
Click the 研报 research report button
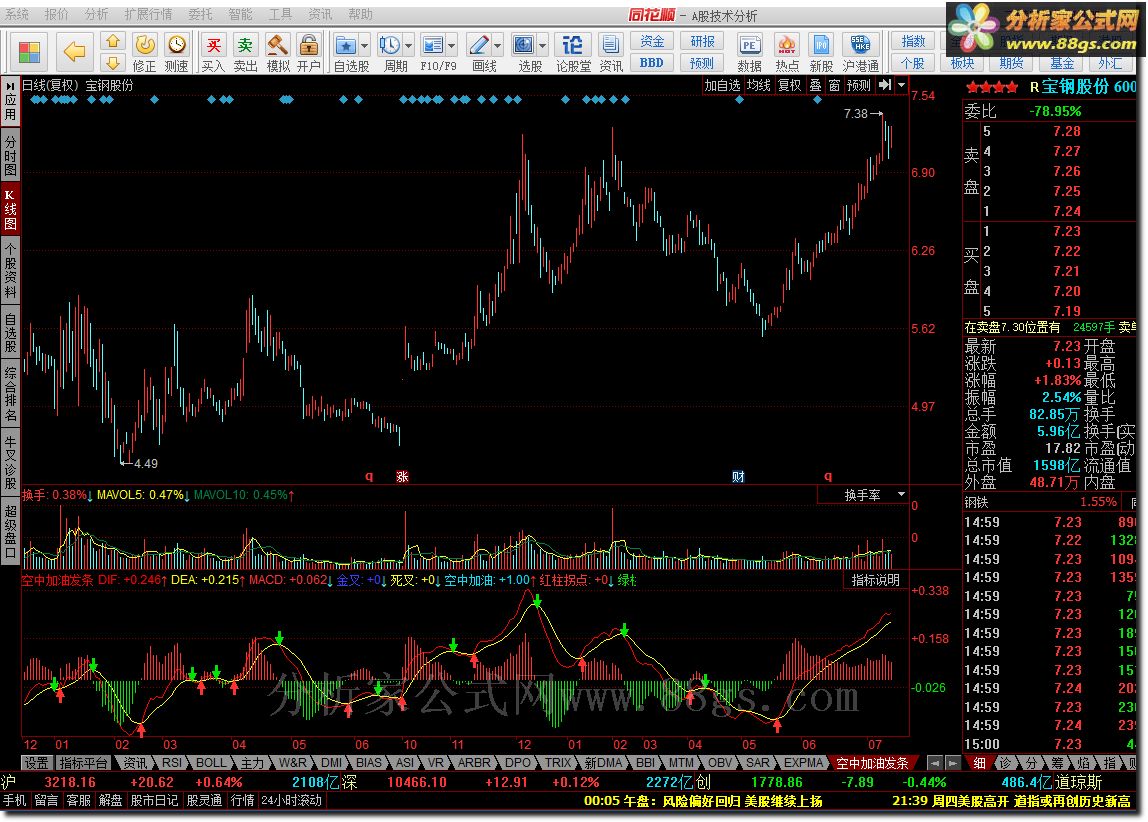[702, 41]
